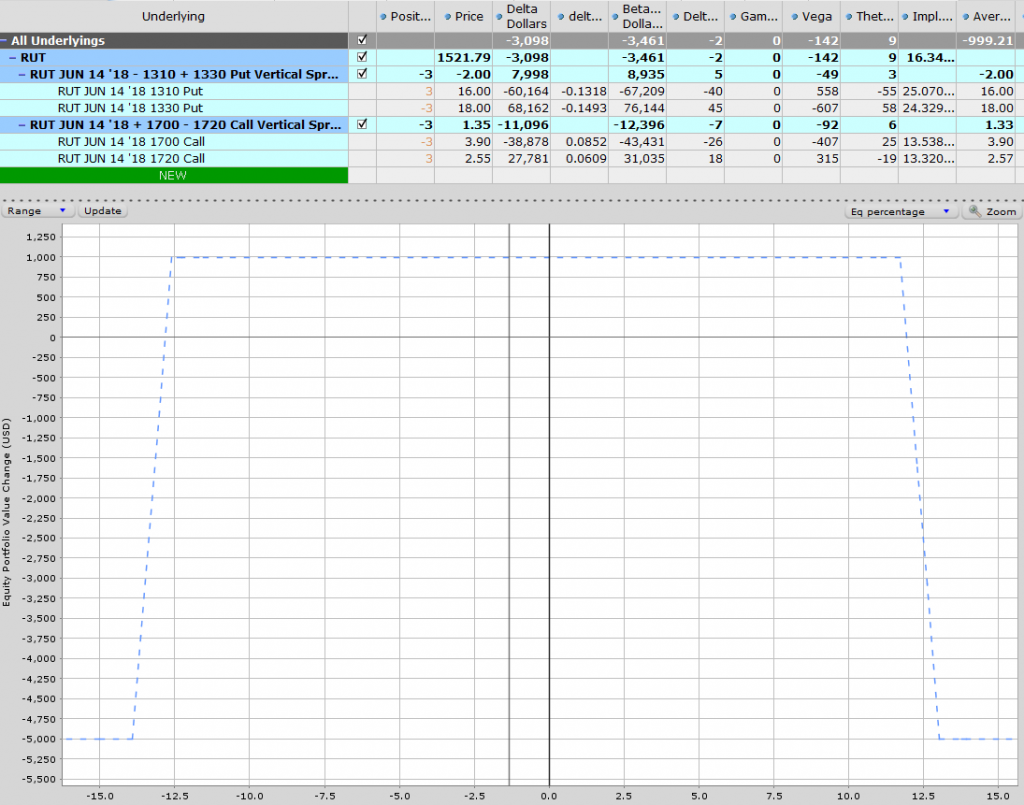Toggle the Put Vertical Spread checkbox
1024x805 pixels.
click(362, 73)
